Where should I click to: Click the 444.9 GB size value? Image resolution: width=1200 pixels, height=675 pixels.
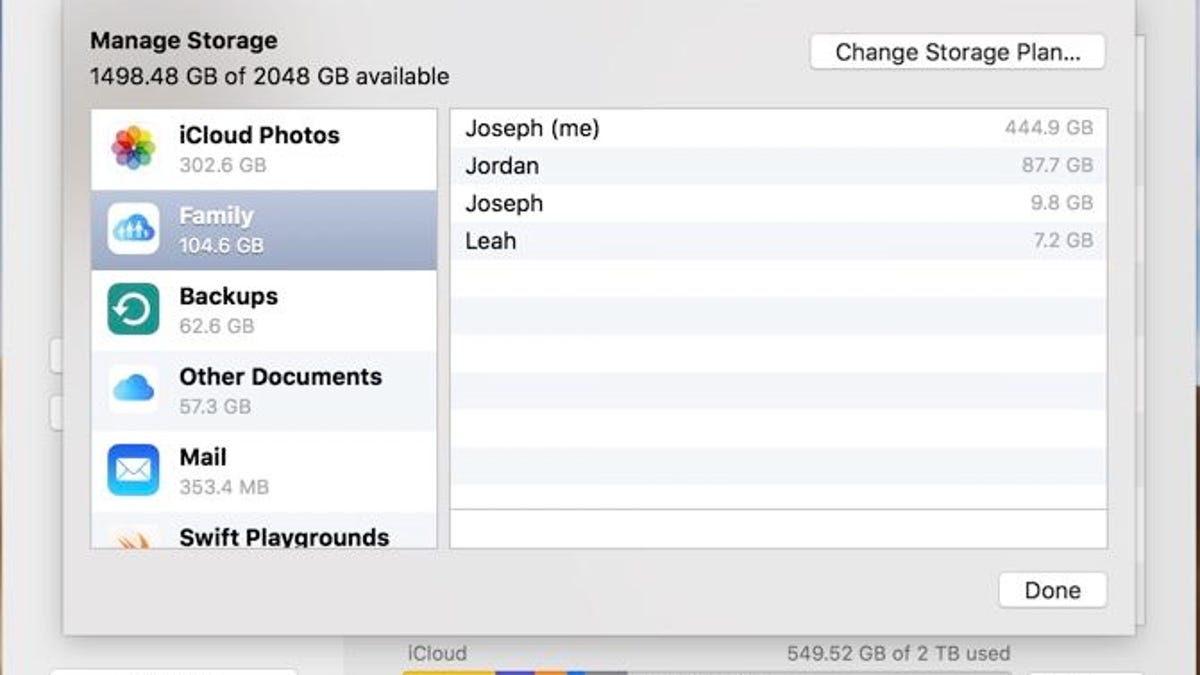coord(1048,128)
